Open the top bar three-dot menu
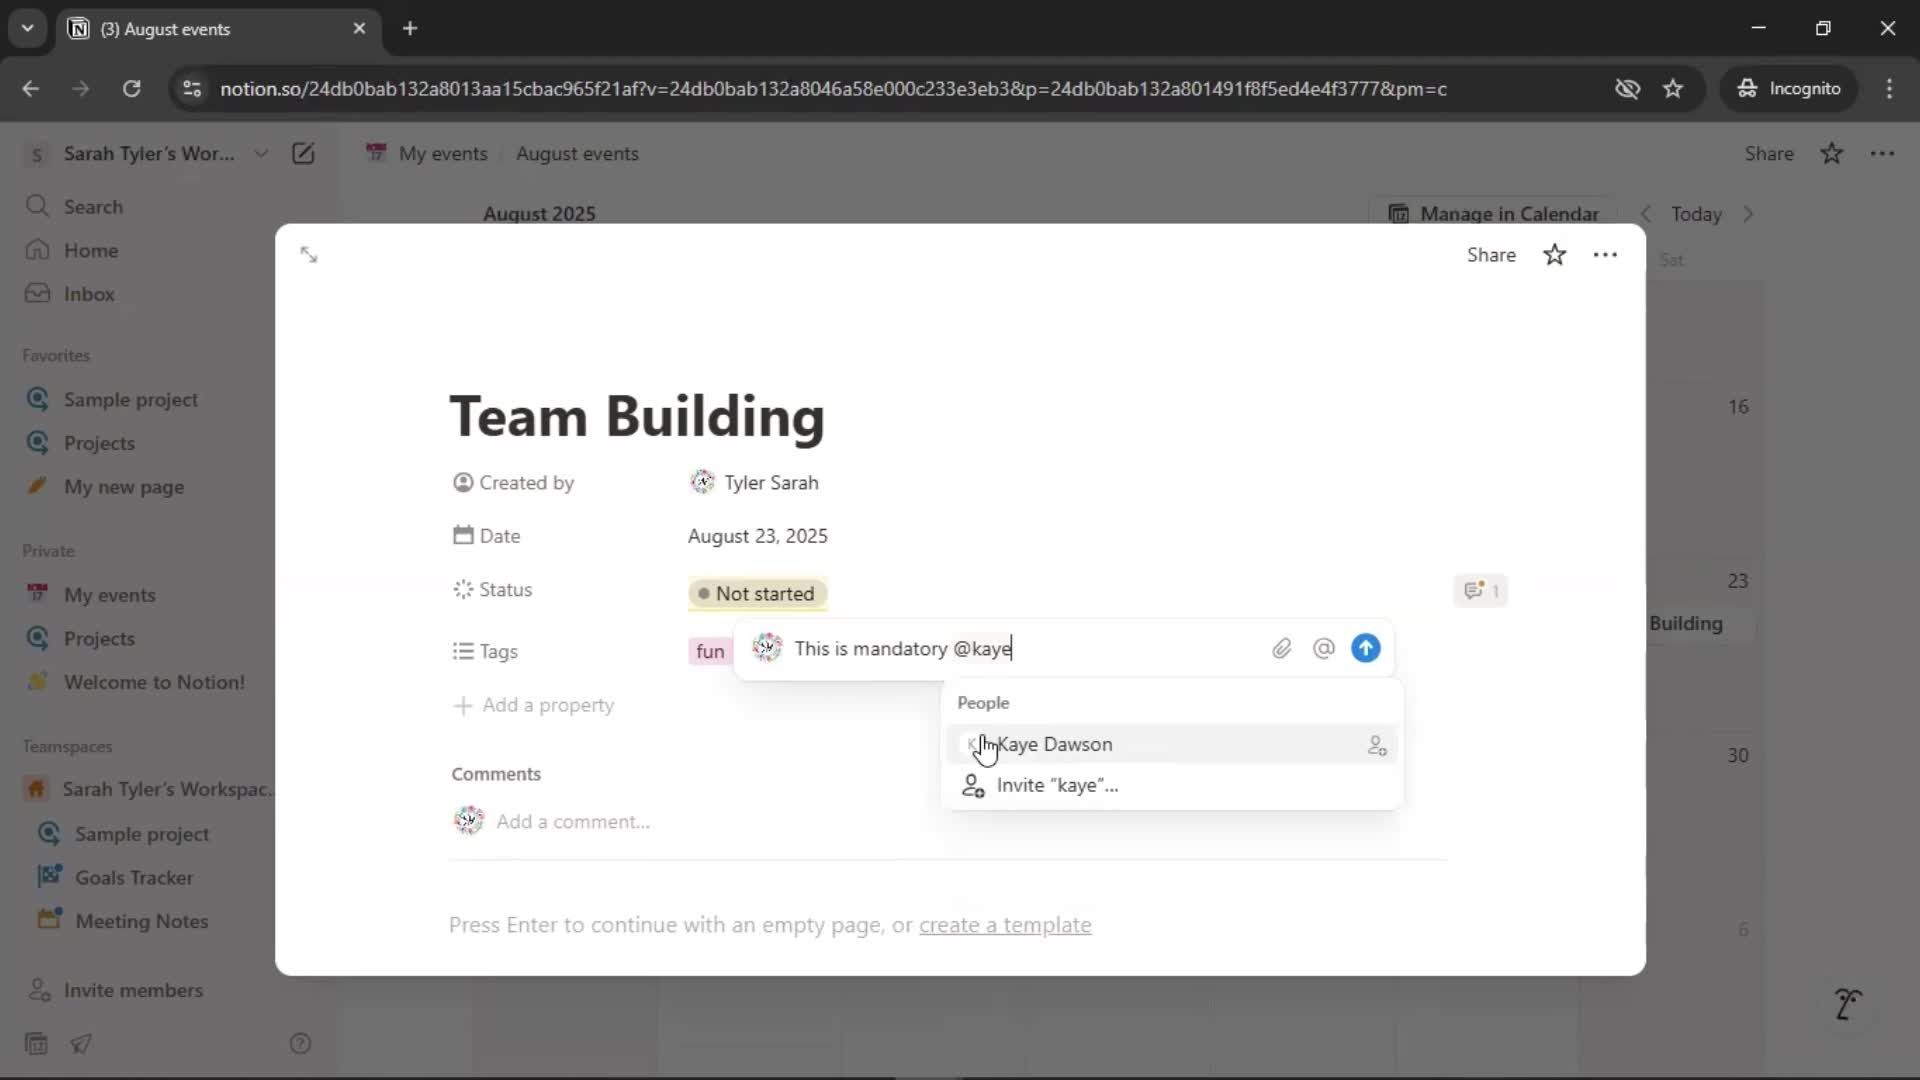Viewport: 1920px width, 1080px height. click(1882, 153)
